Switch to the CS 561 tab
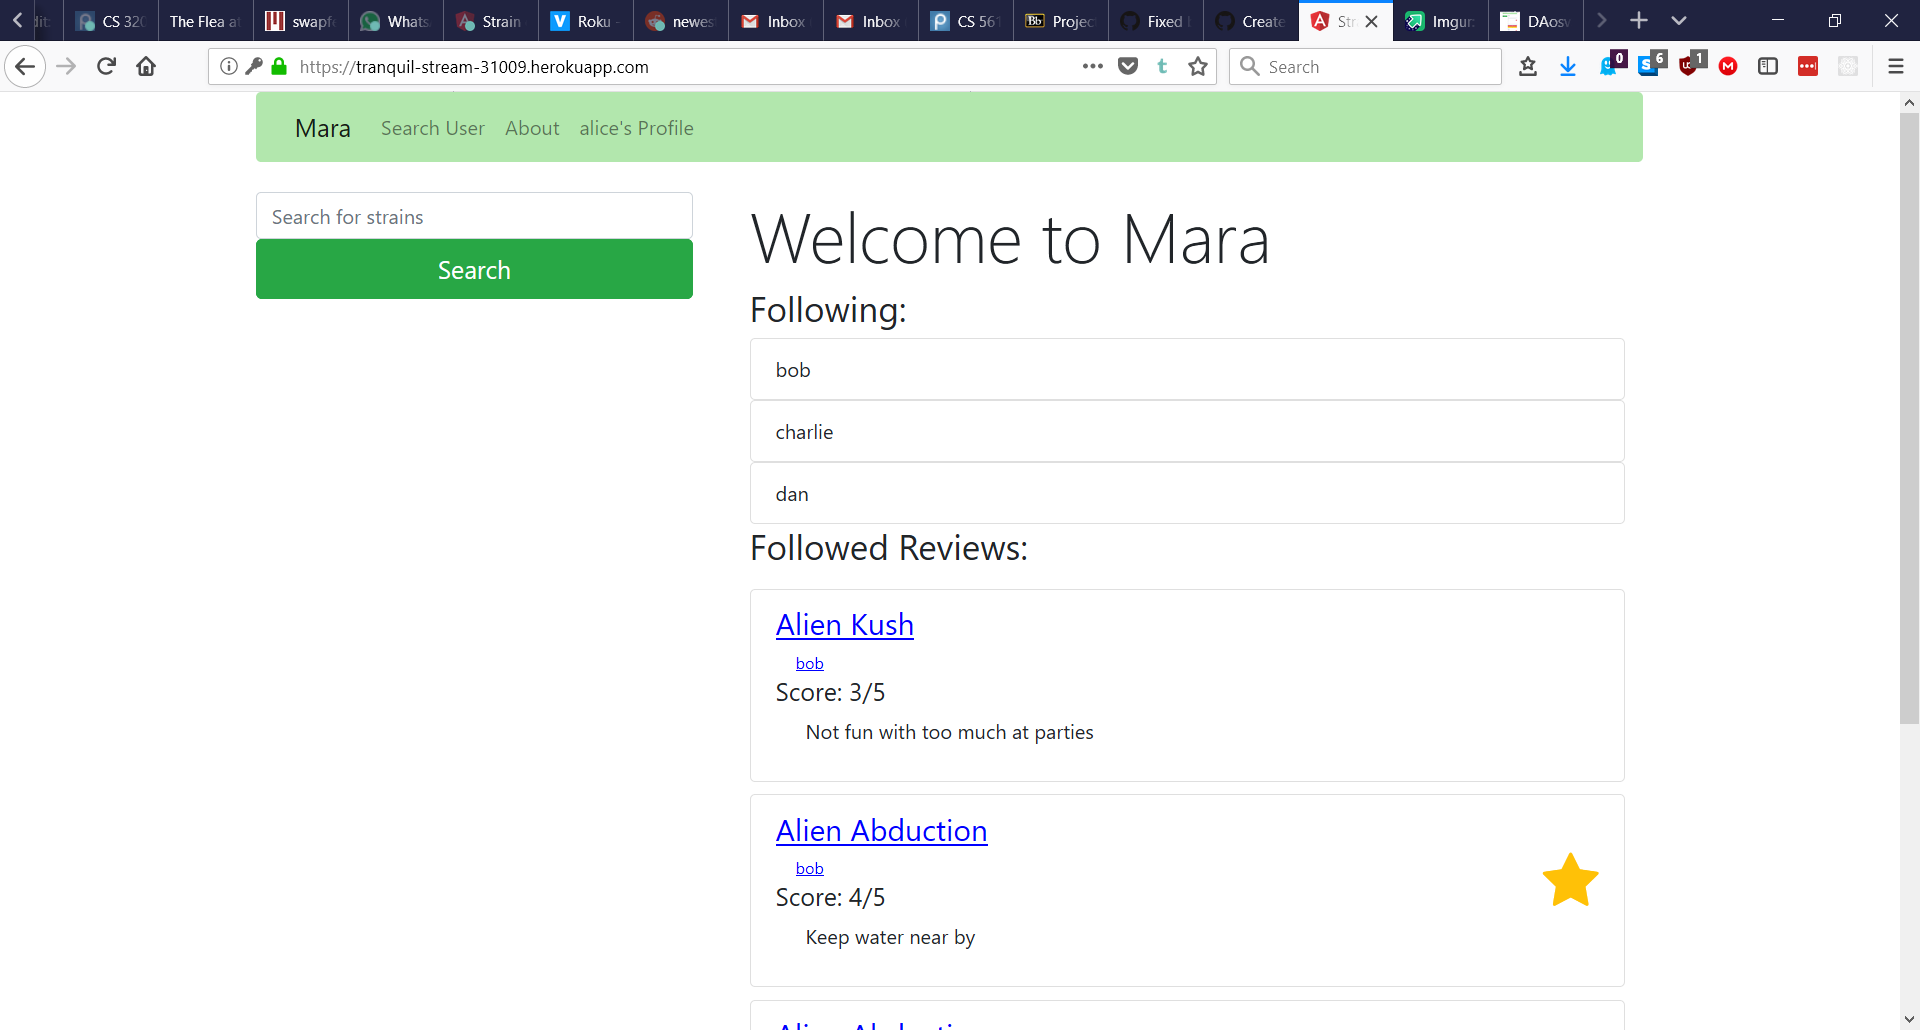Screen dimensions: 1920x1030 (x=966, y=21)
